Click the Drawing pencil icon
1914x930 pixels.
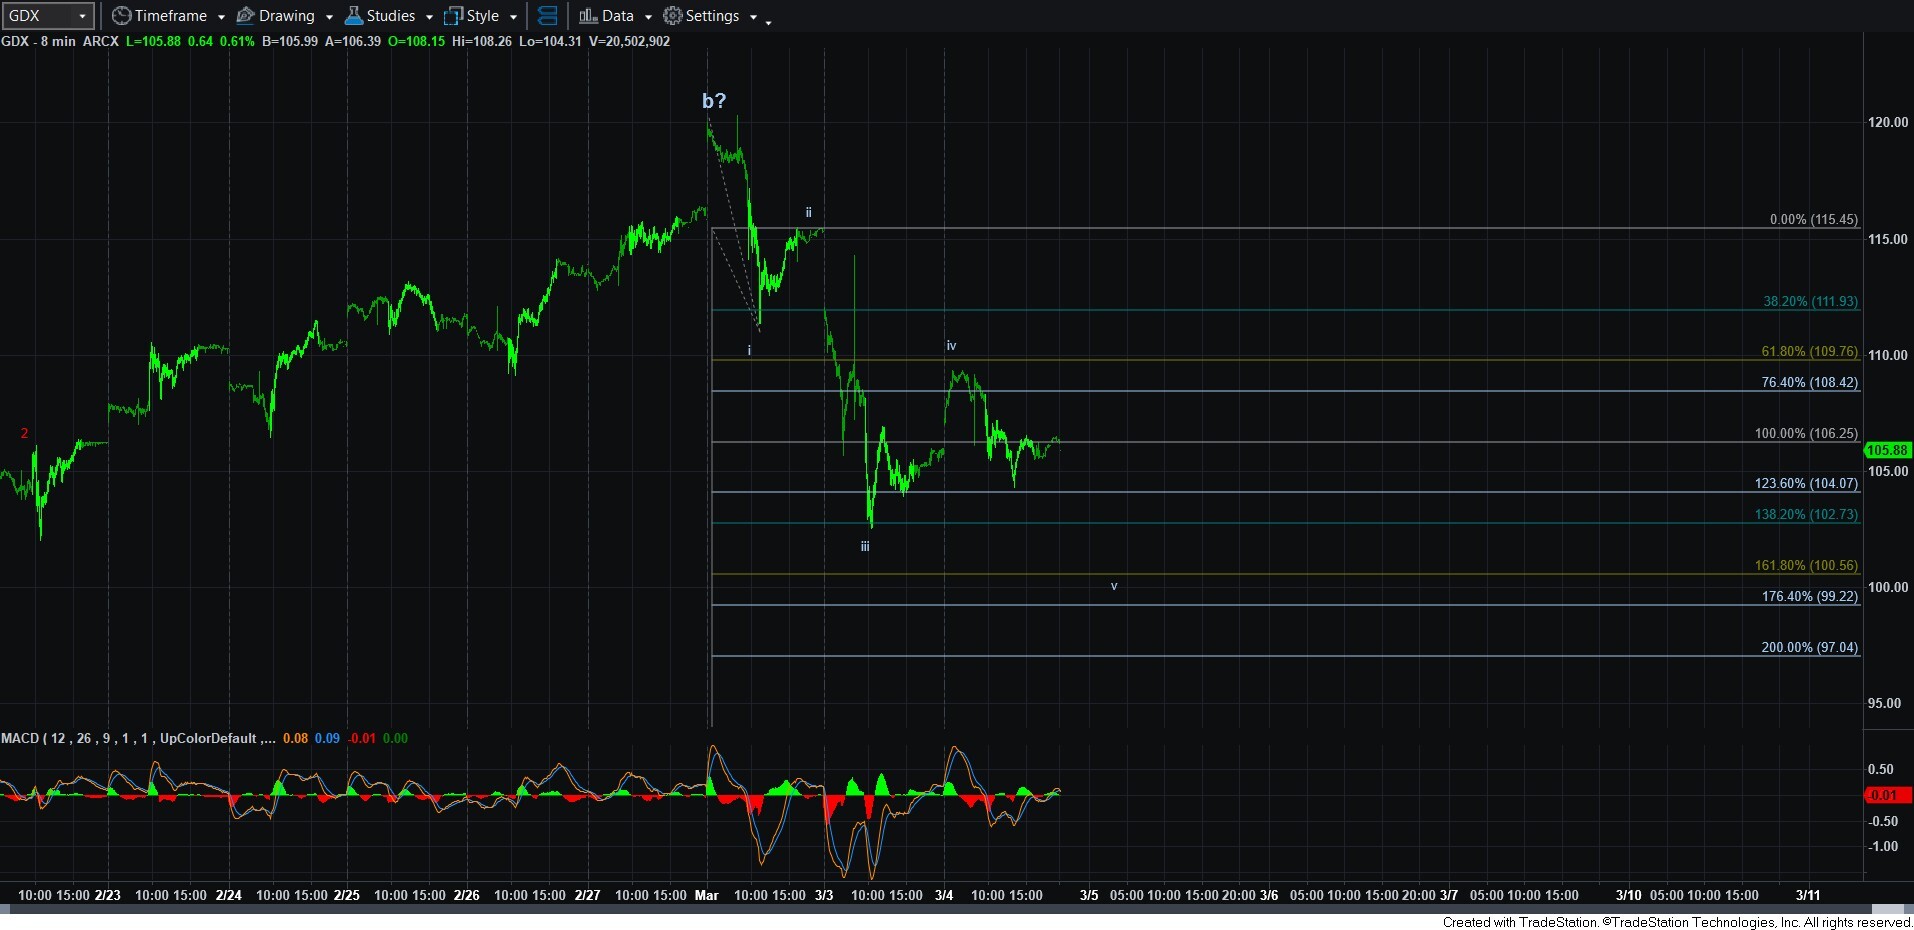pos(245,16)
